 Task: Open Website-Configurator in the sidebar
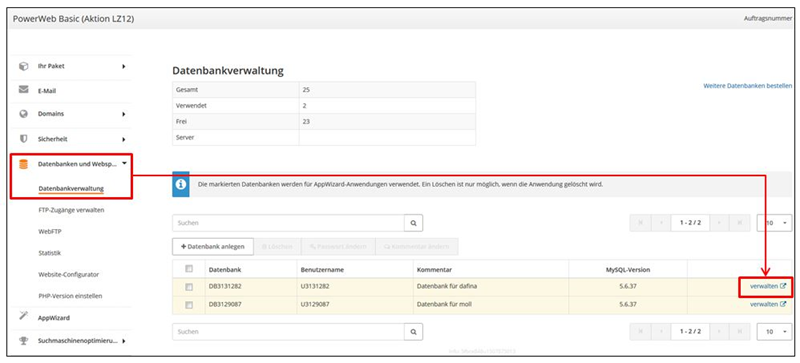pos(68,274)
